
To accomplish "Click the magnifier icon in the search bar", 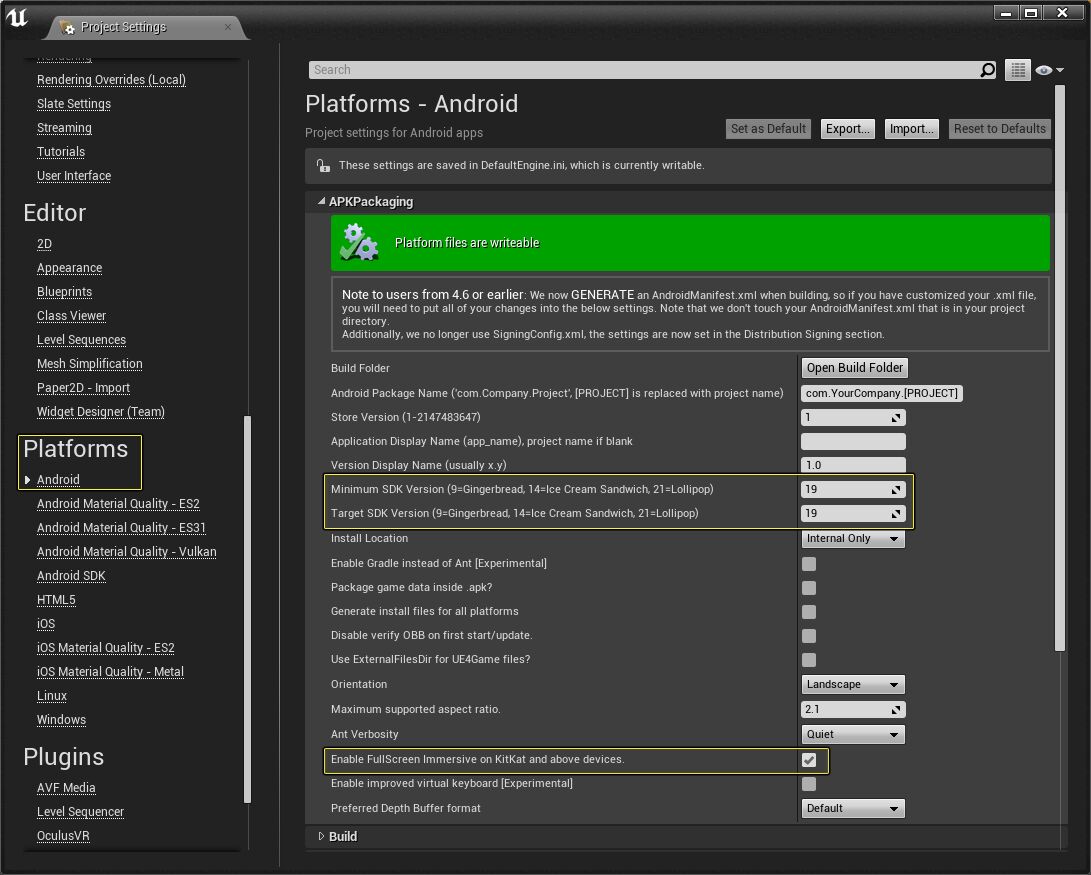I will click(987, 70).
